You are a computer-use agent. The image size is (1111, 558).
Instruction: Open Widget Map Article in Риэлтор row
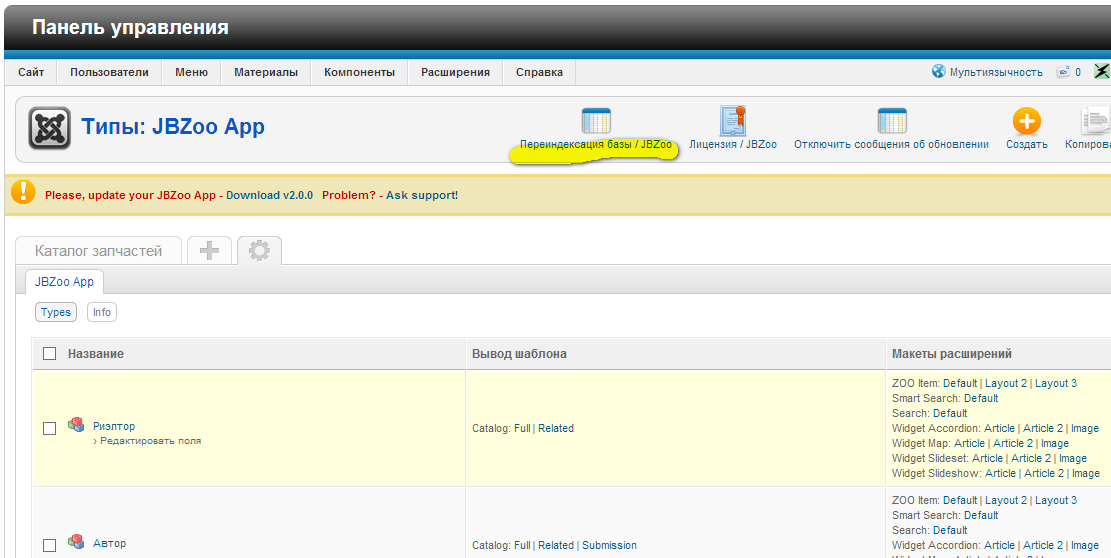click(x=969, y=443)
